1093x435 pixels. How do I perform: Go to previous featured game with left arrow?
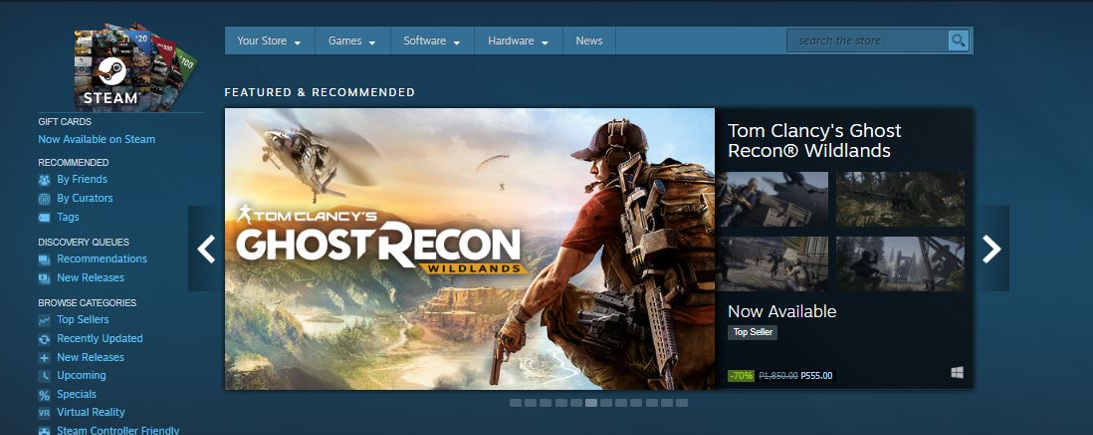[x=206, y=249]
